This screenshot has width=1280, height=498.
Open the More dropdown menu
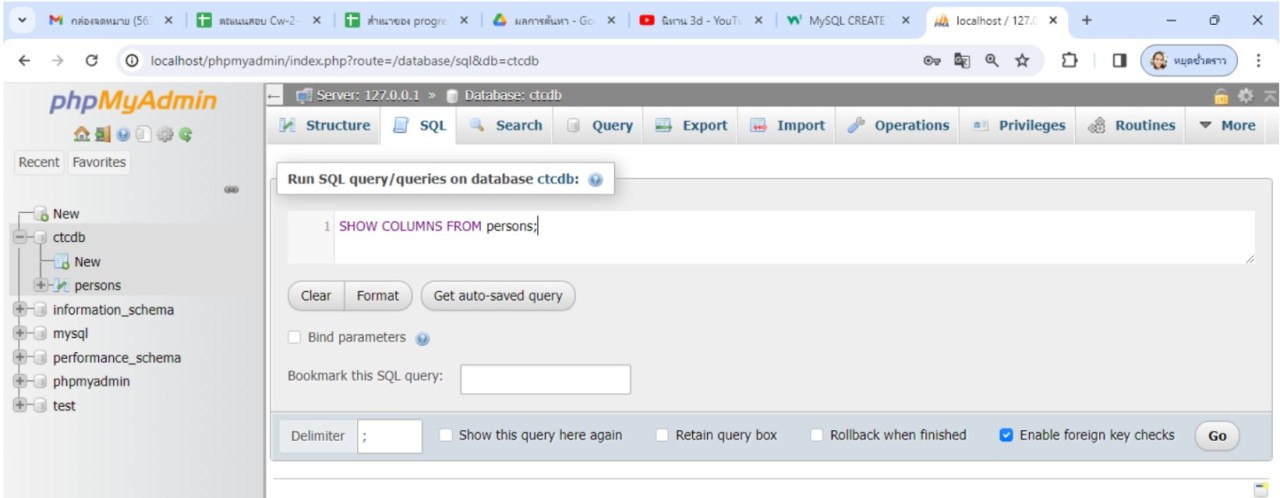coord(1226,126)
